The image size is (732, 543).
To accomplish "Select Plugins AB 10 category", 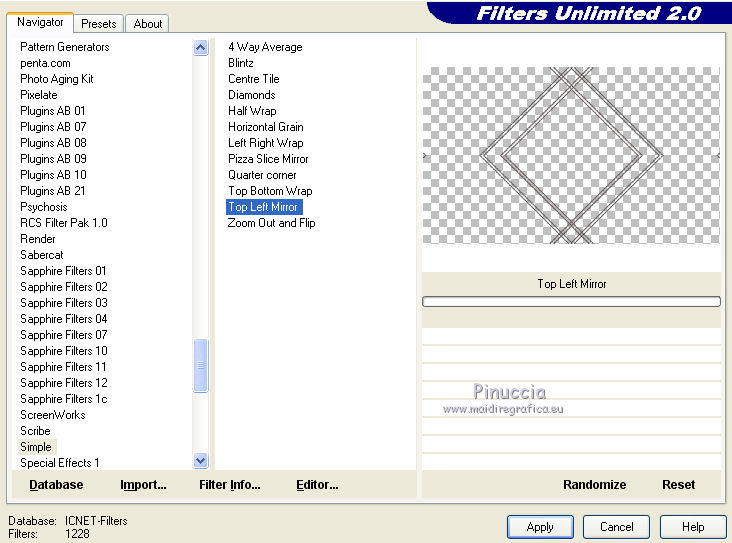I will 53,175.
